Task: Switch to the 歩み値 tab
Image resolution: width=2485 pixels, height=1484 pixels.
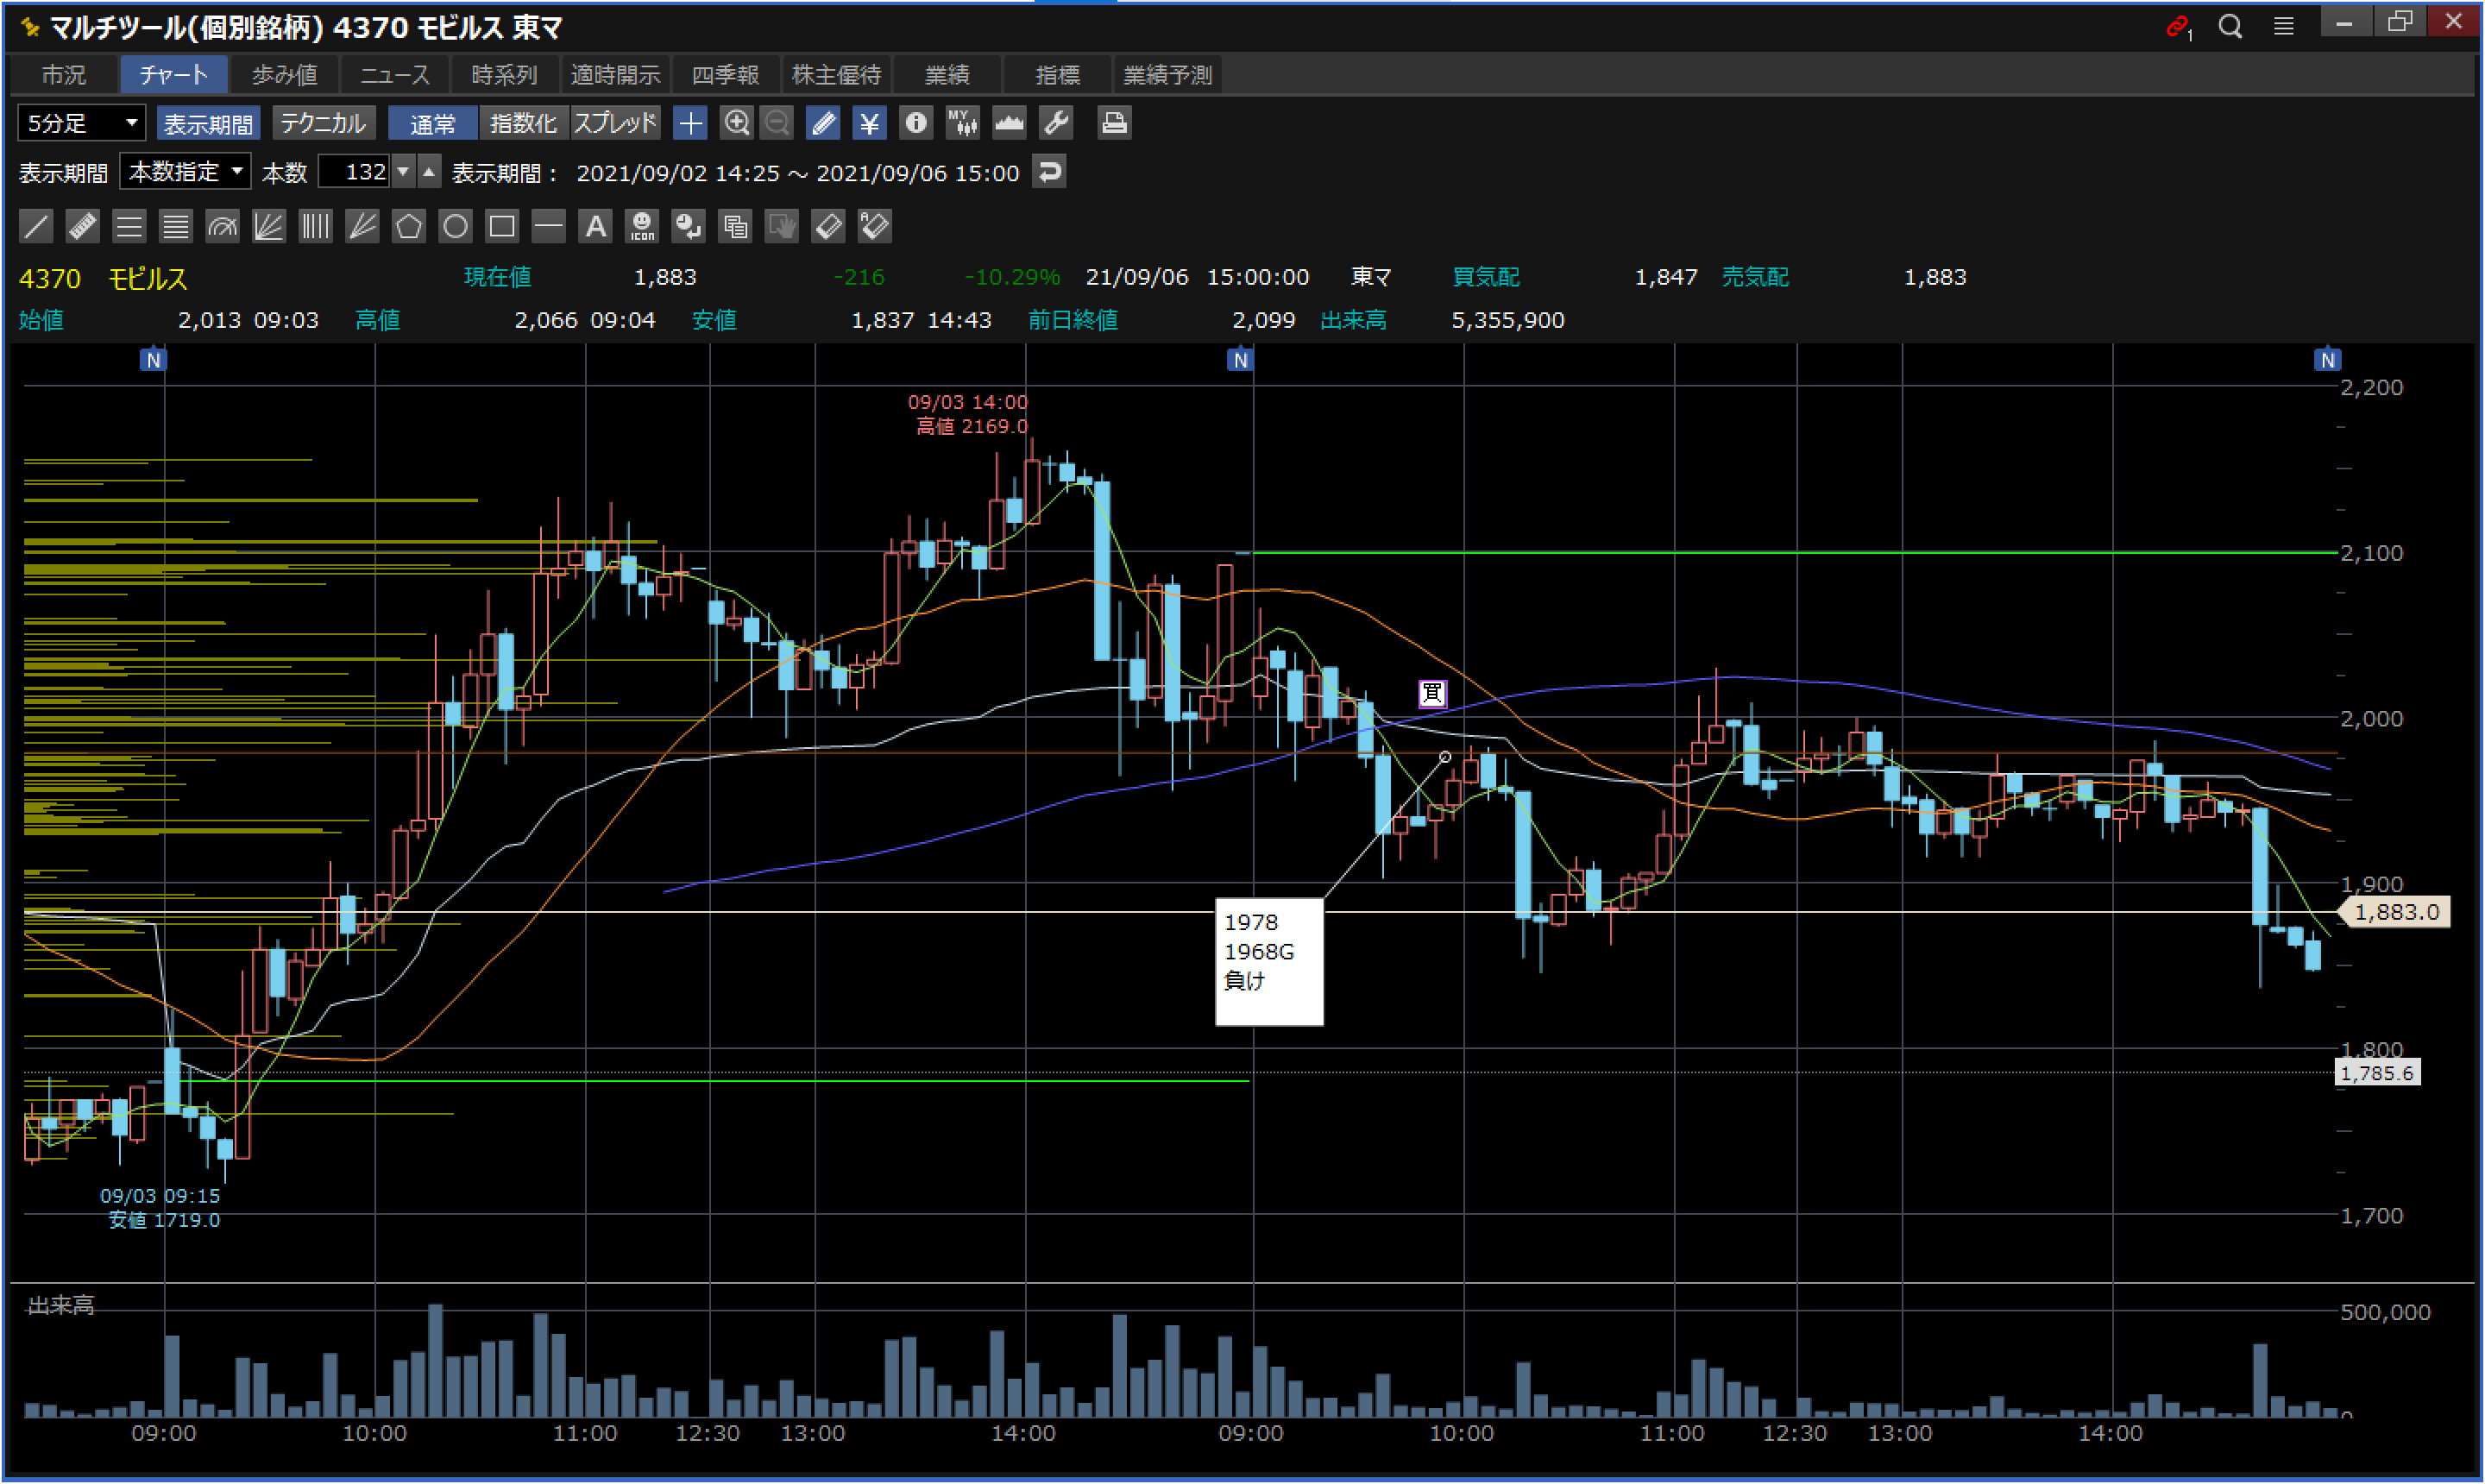Action: click(x=284, y=75)
